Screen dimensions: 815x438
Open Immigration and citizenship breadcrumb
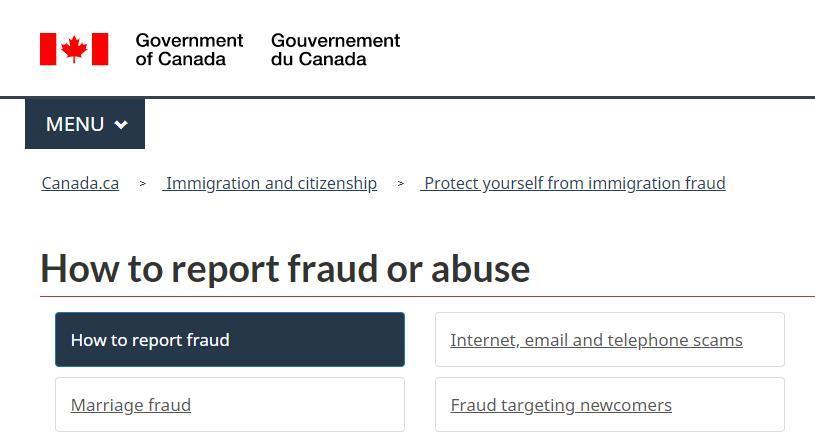coord(270,183)
